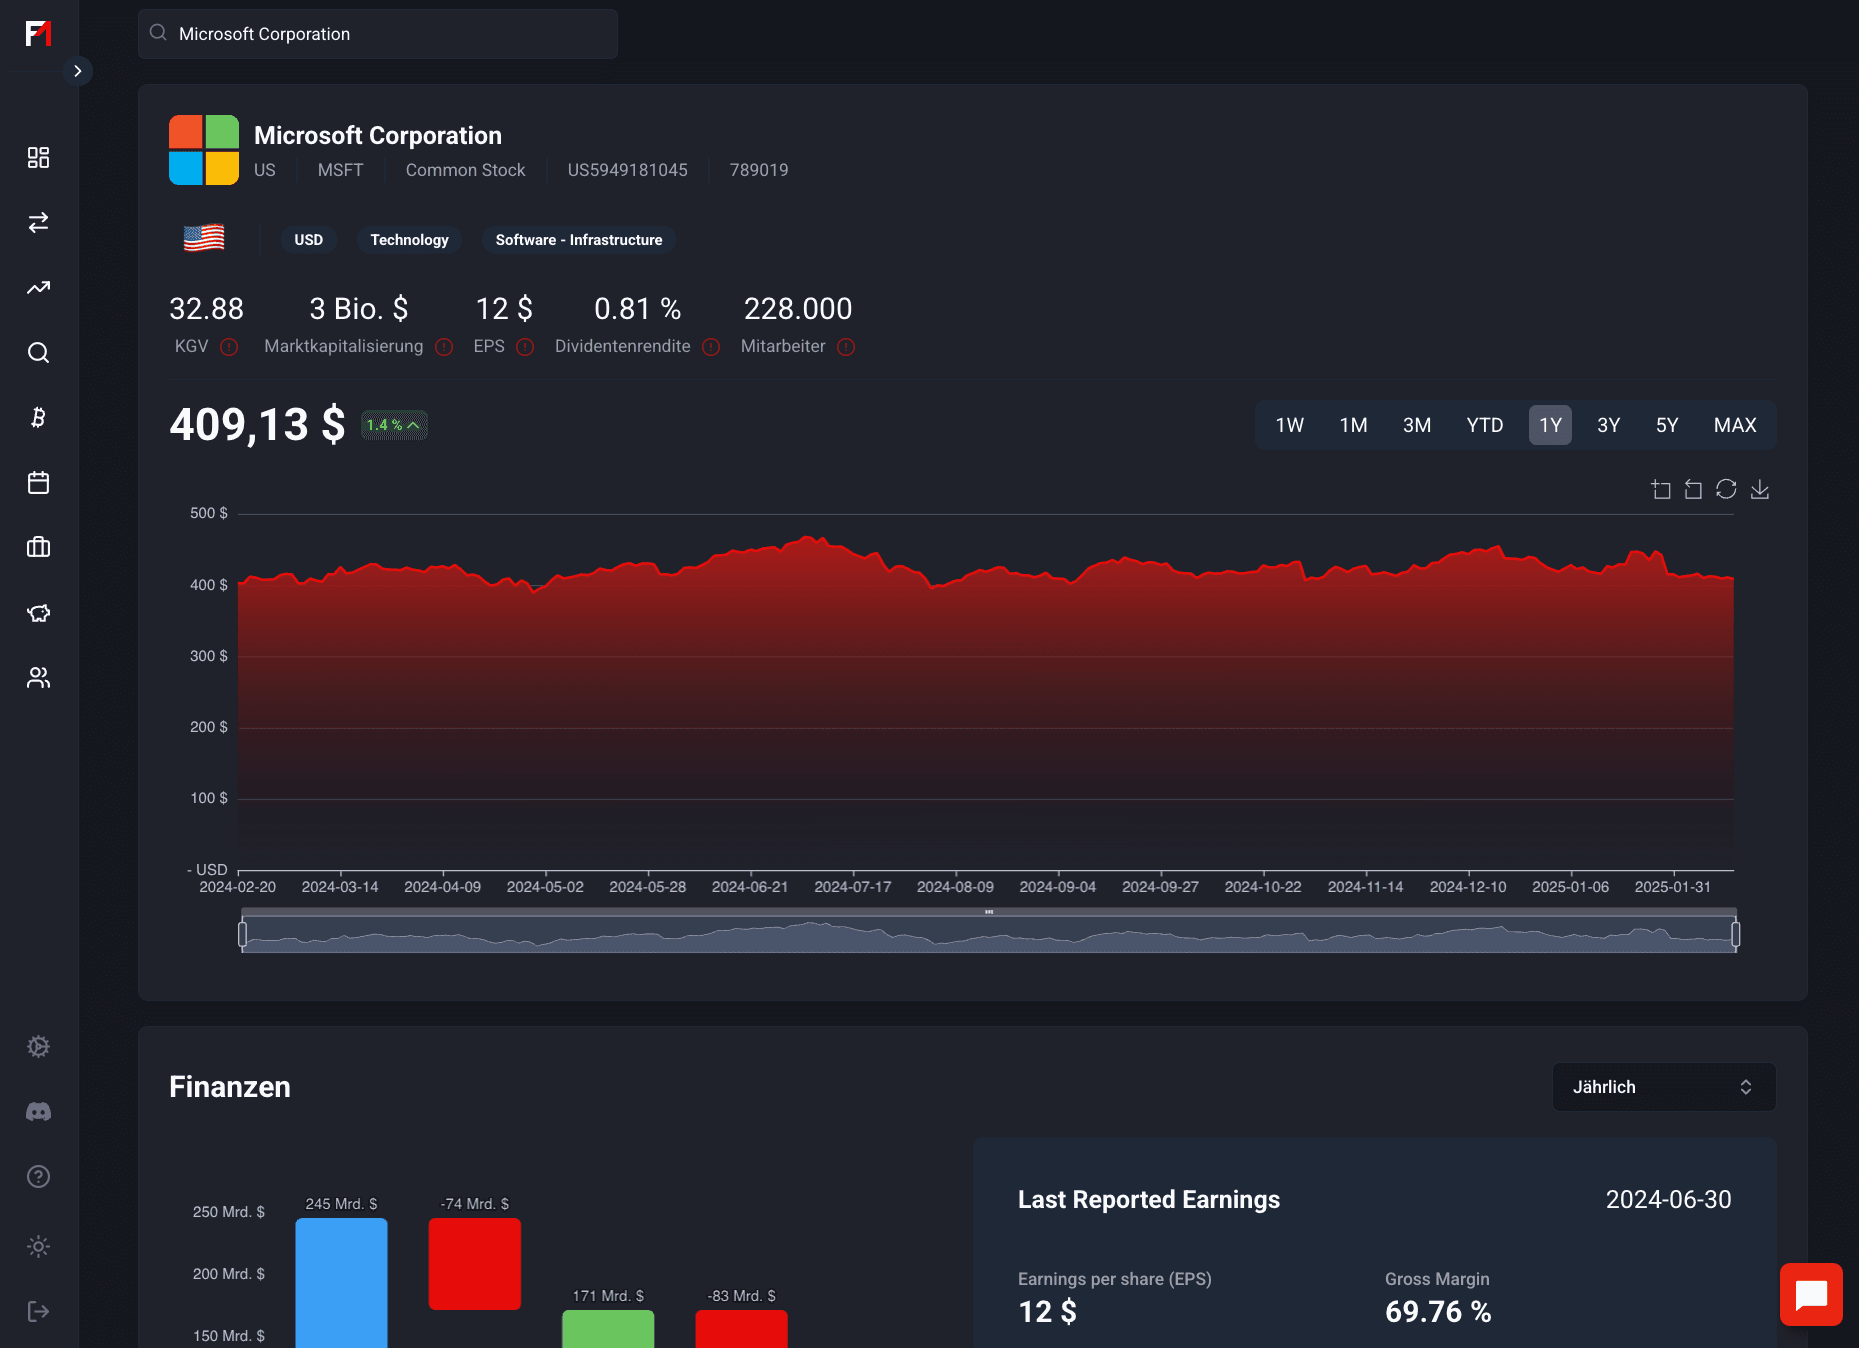Click the top grip of the range slider

[989, 912]
